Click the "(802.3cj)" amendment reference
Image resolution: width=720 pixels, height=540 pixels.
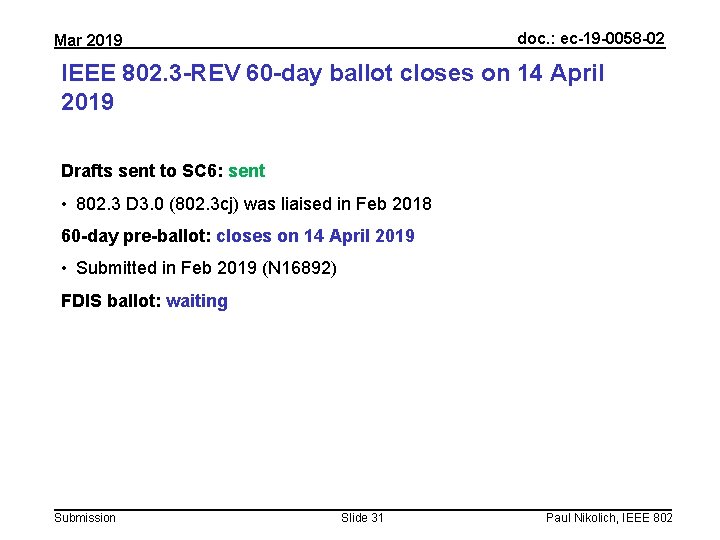point(202,204)
